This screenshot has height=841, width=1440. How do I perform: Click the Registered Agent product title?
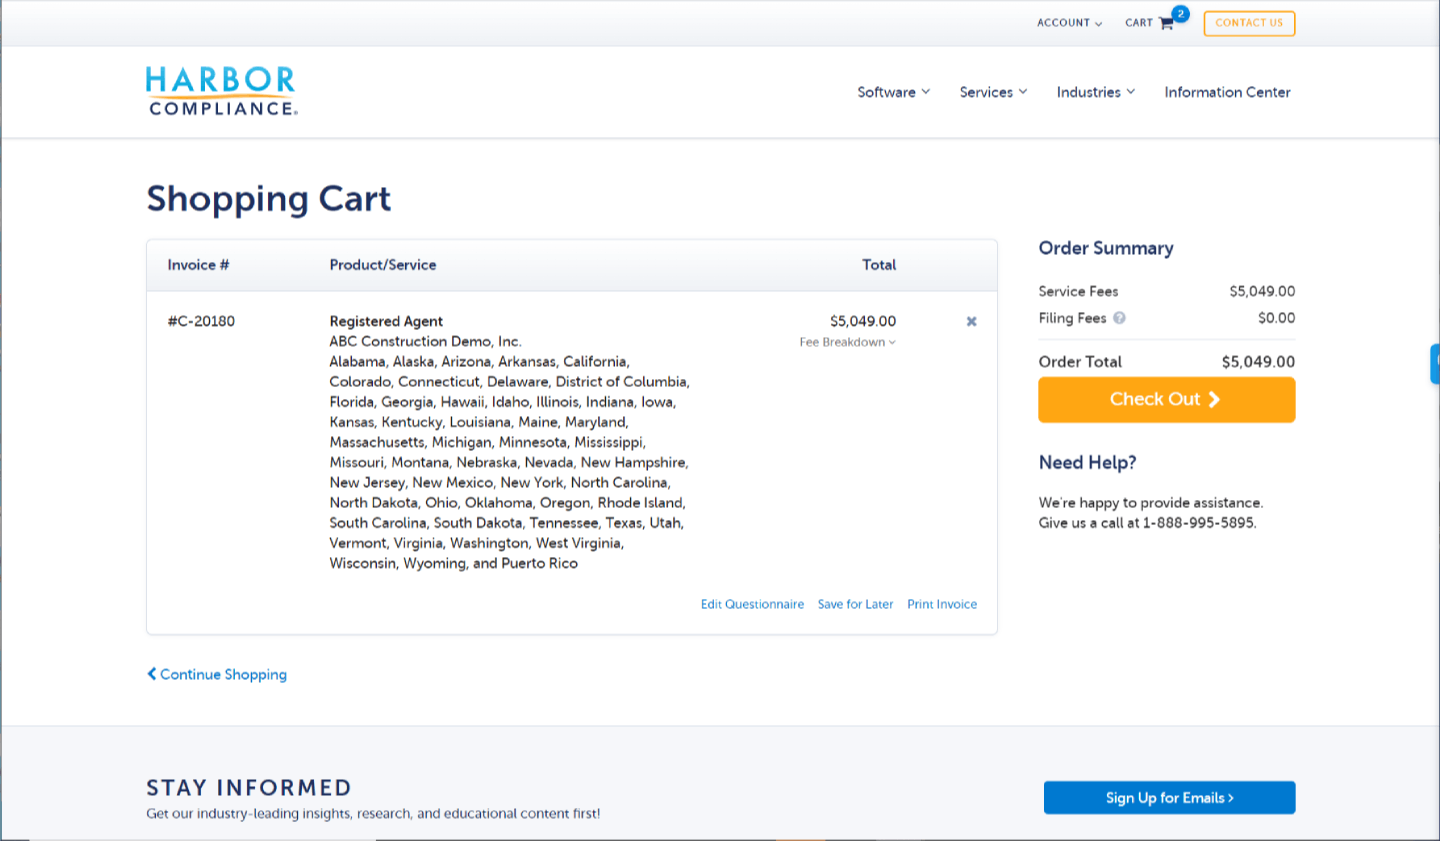386,321
